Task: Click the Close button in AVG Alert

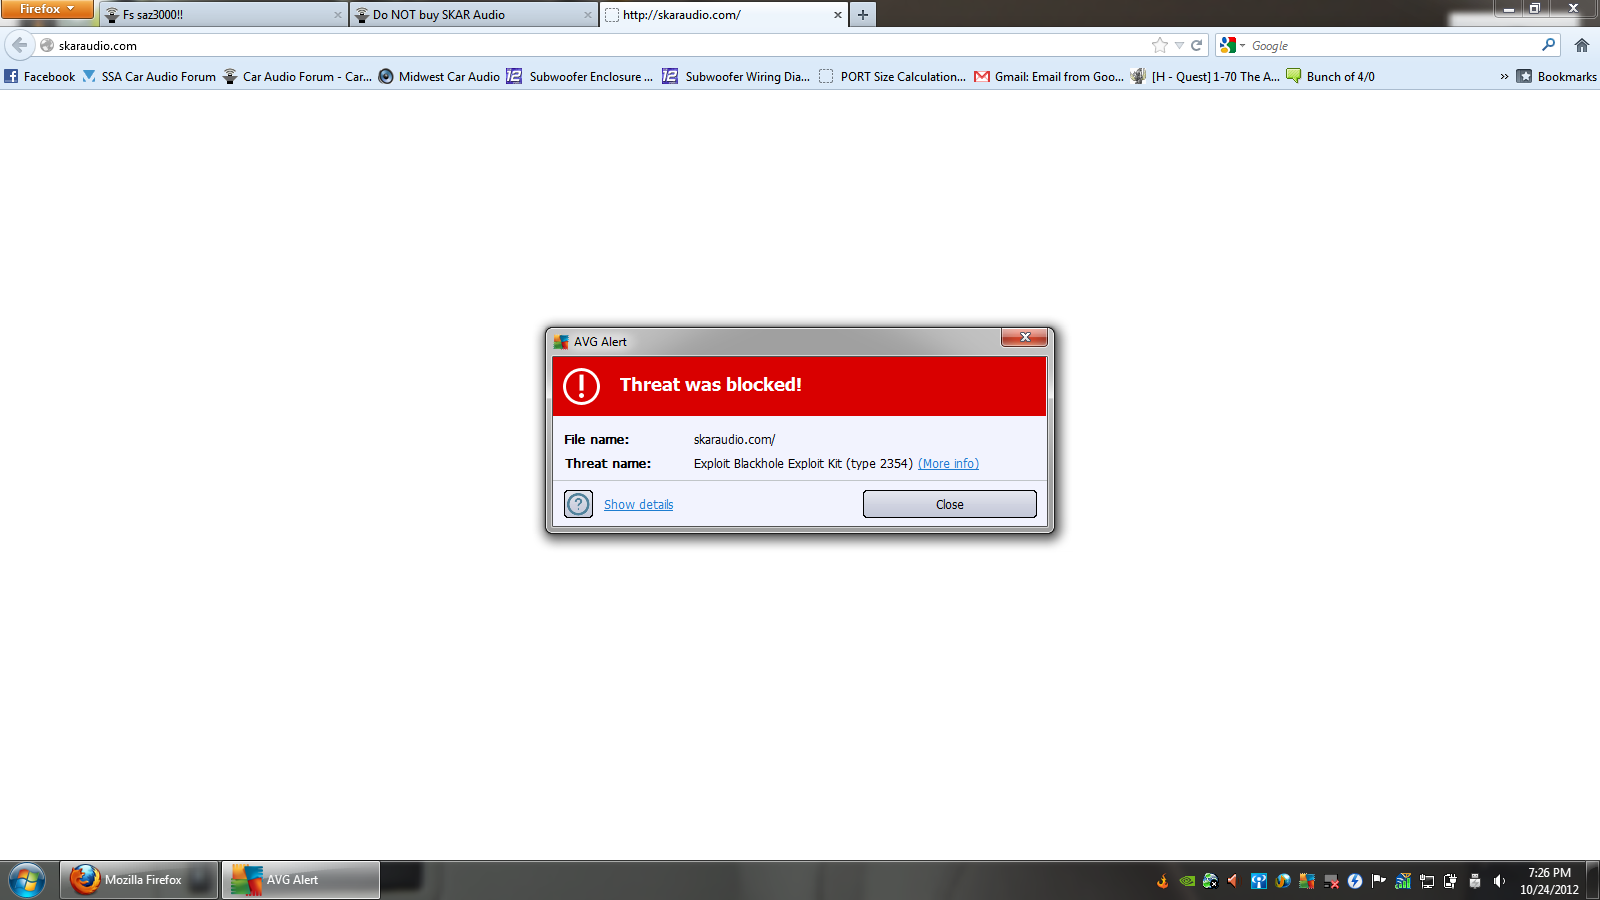Action: point(950,504)
